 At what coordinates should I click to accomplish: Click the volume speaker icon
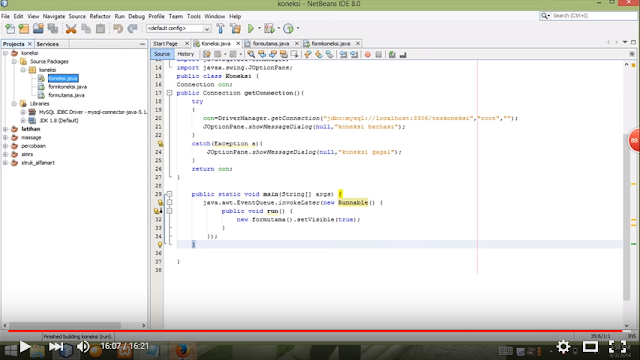pos(83,347)
